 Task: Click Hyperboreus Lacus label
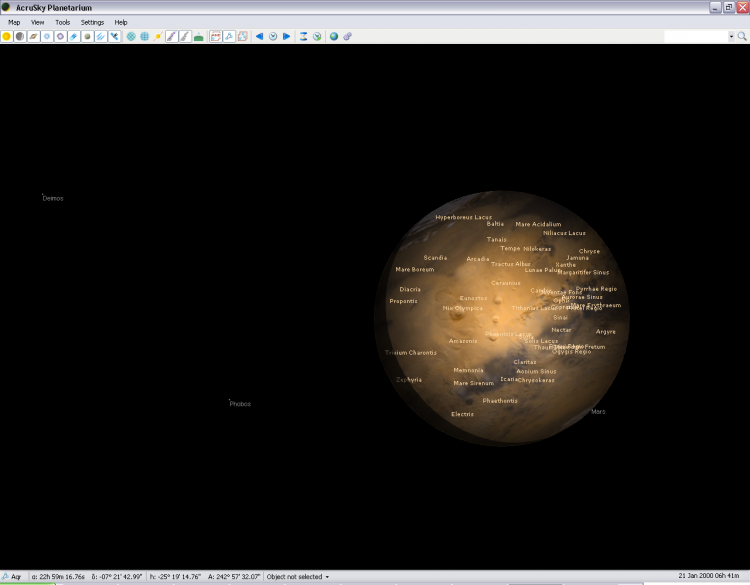(x=463, y=217)
